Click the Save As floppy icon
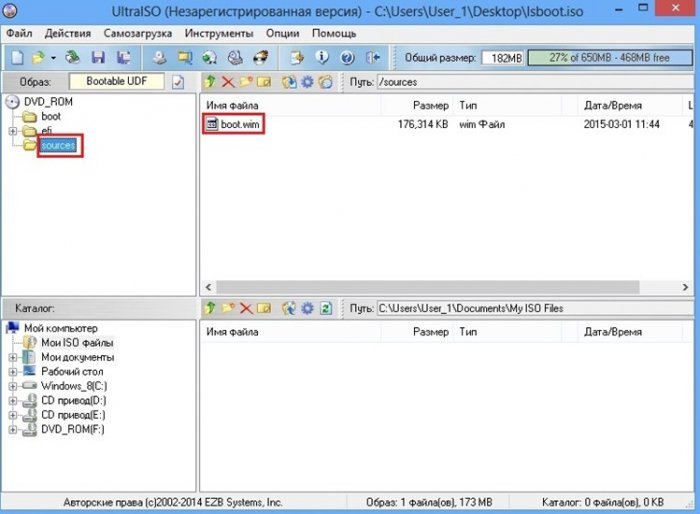 pyautogui.click(x=124, y=58)
